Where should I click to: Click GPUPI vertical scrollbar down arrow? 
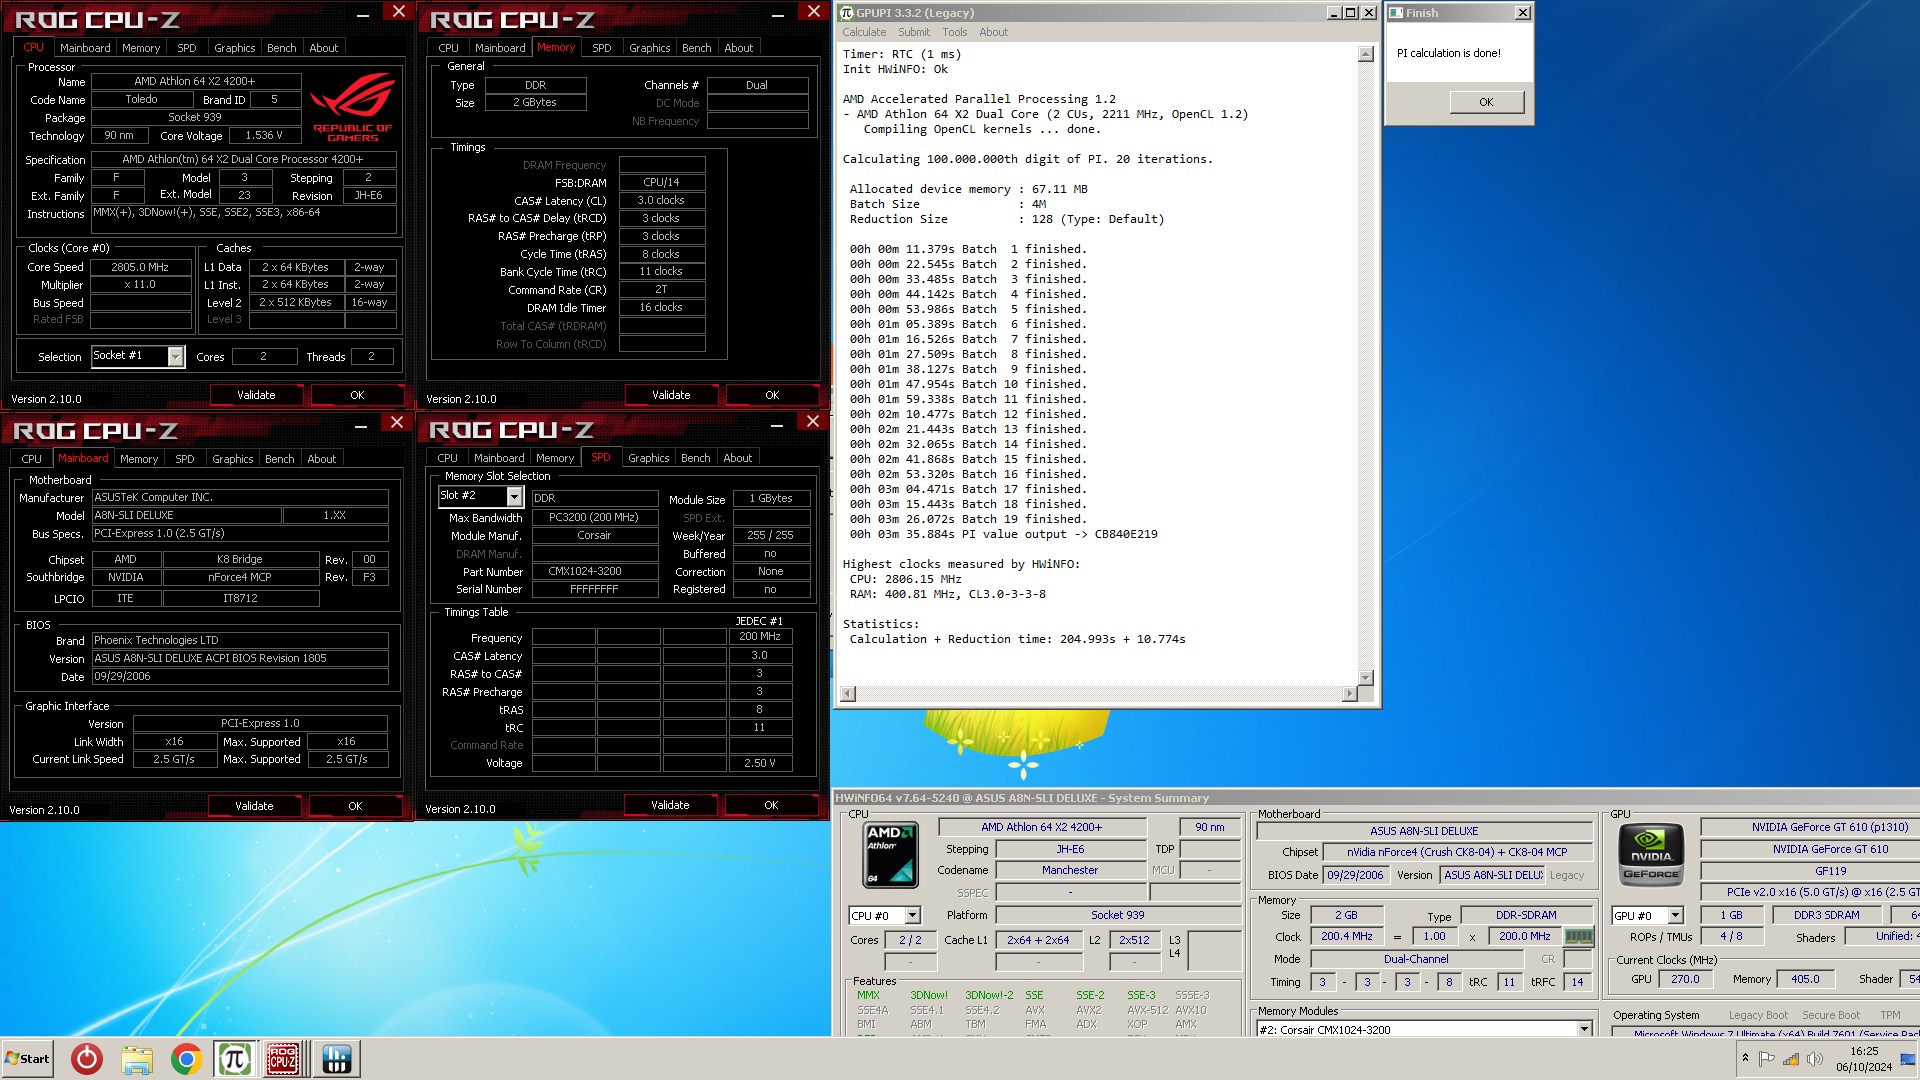pos(1365,677)
